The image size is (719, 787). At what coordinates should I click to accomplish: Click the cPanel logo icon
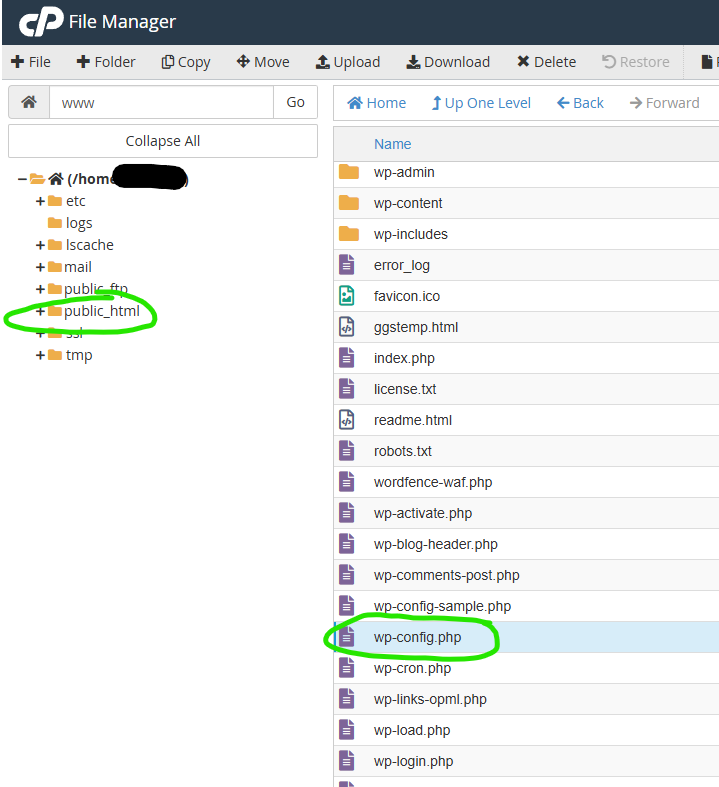pyautogui.click(x=41, y=22)
